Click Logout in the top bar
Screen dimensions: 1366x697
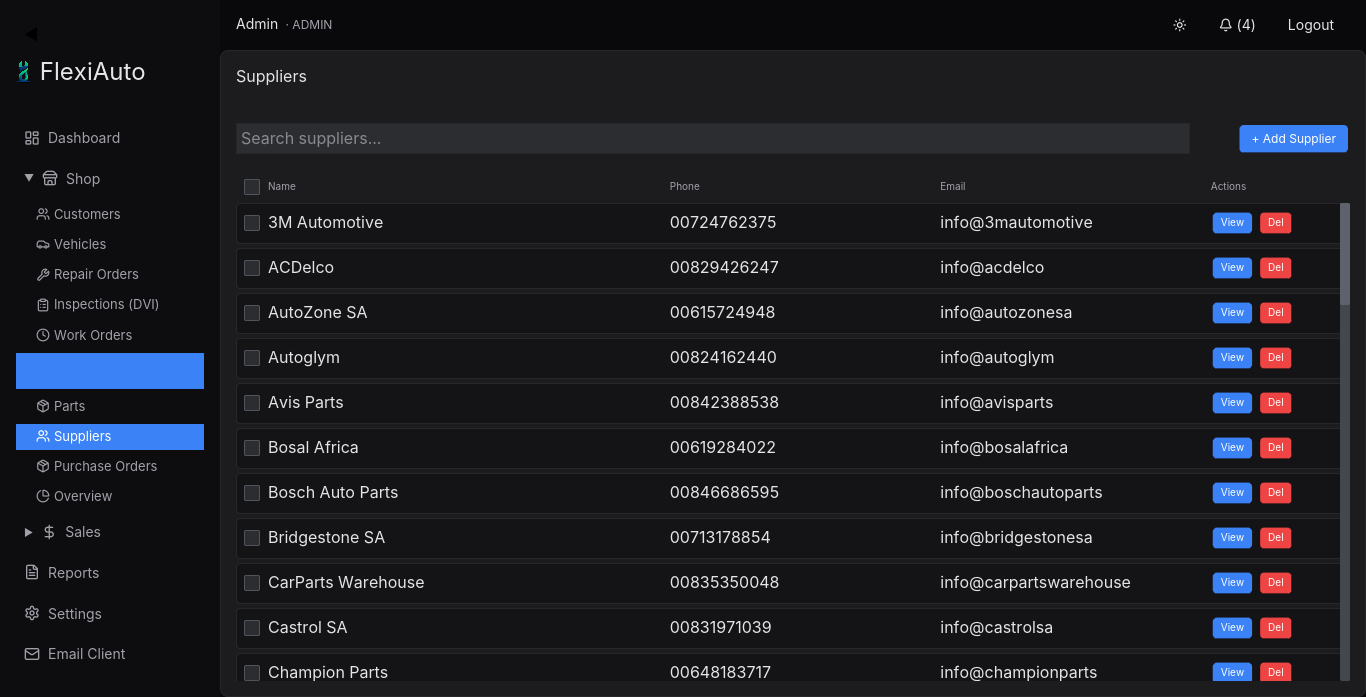coord(1311,25)
